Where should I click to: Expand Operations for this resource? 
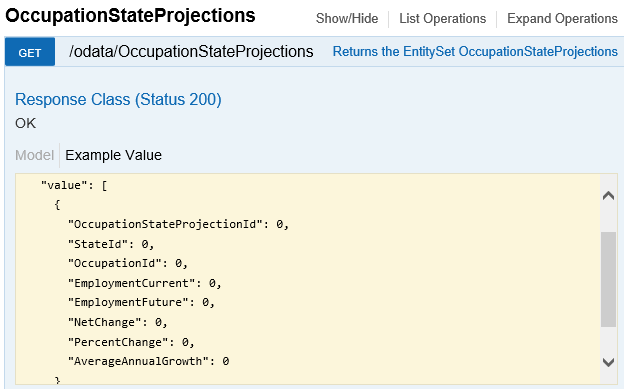562,18
